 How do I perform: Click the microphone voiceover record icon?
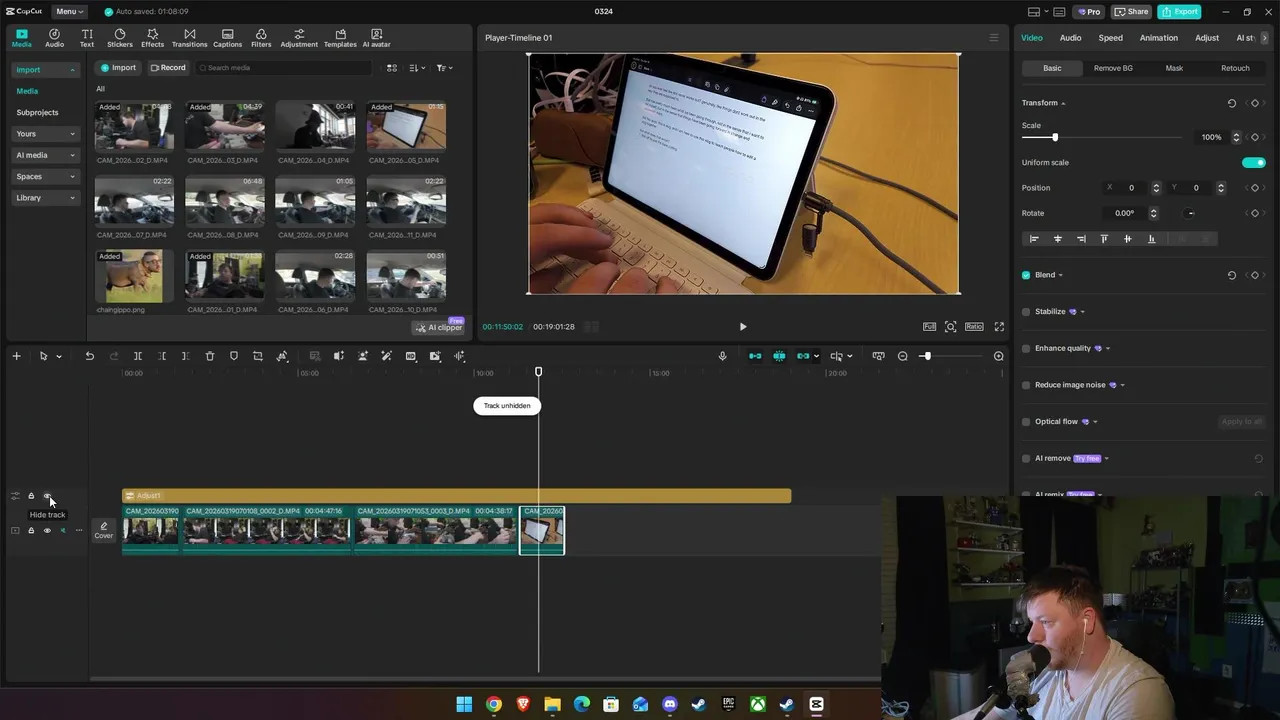pos(722,356)
